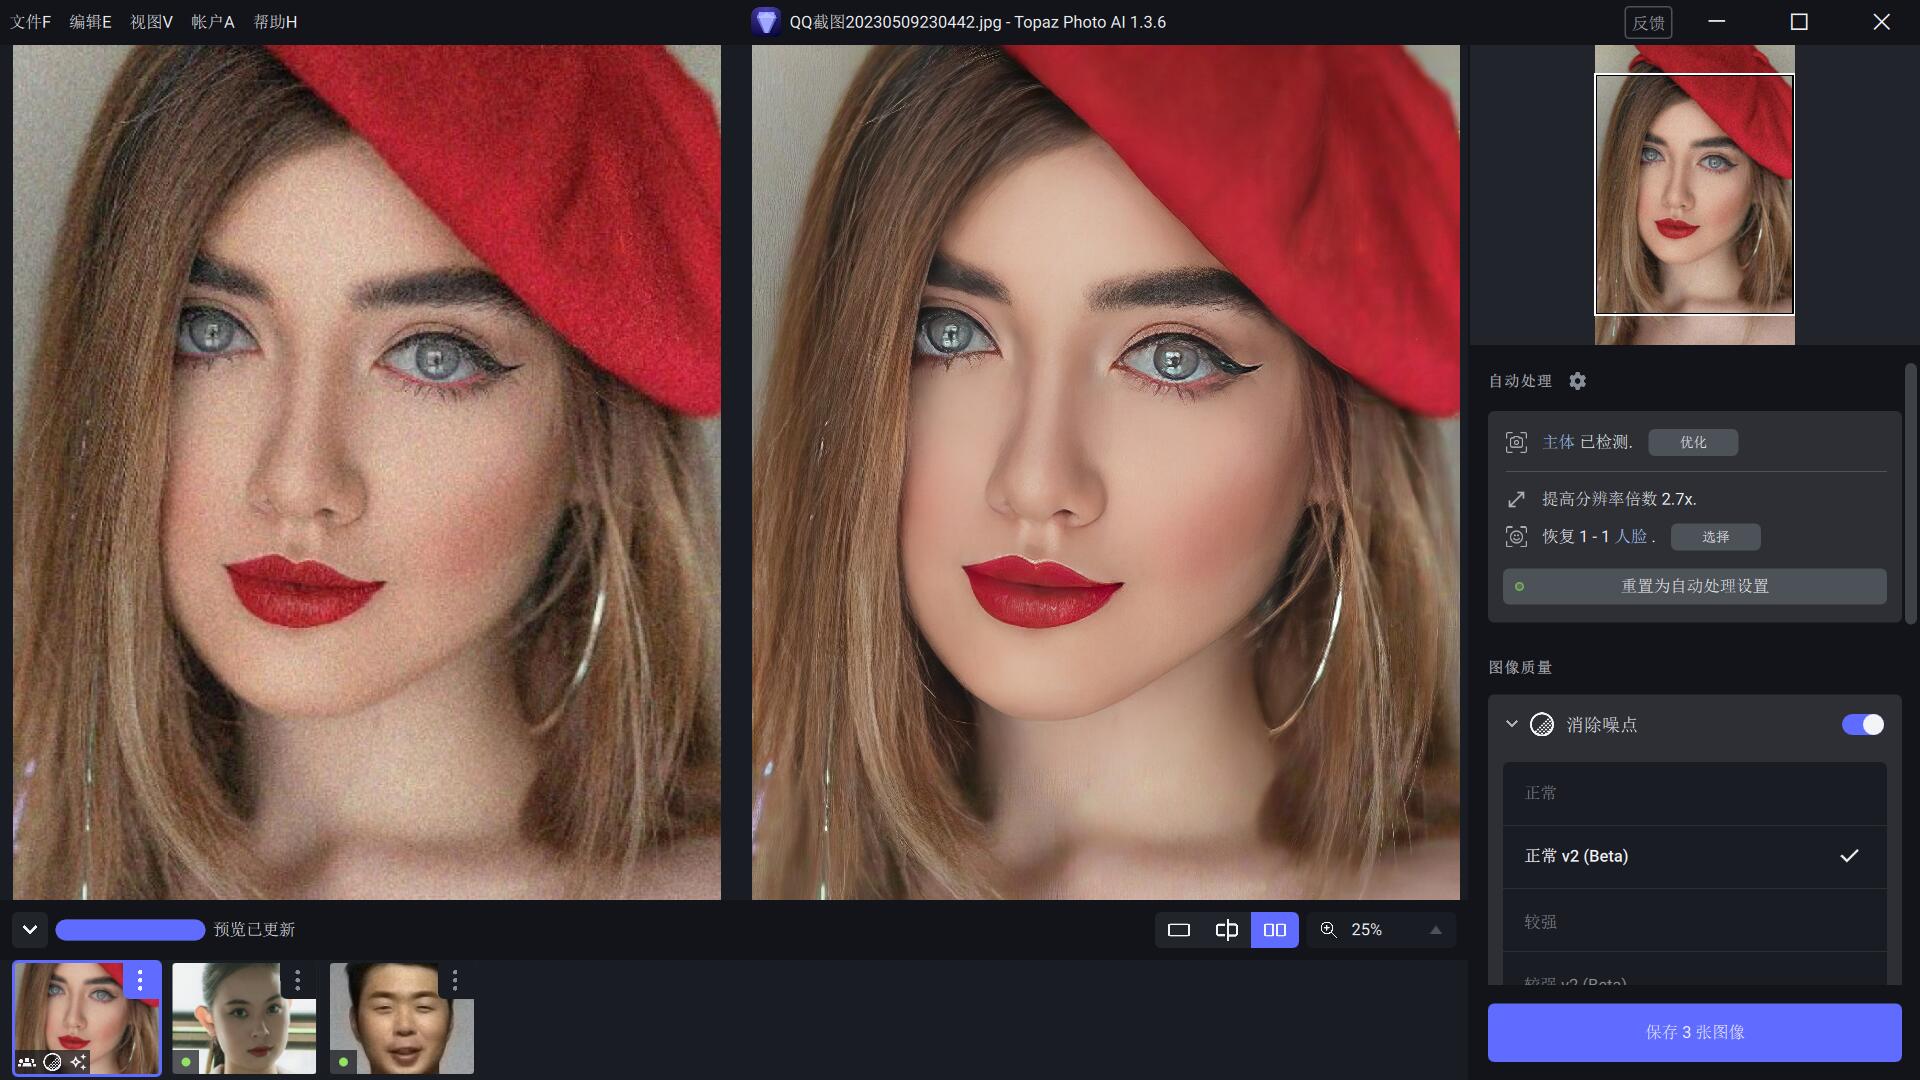Select the 较强 denoise model
The width and height of the screenshot is (1920, 1080).
click(1694, 921)
